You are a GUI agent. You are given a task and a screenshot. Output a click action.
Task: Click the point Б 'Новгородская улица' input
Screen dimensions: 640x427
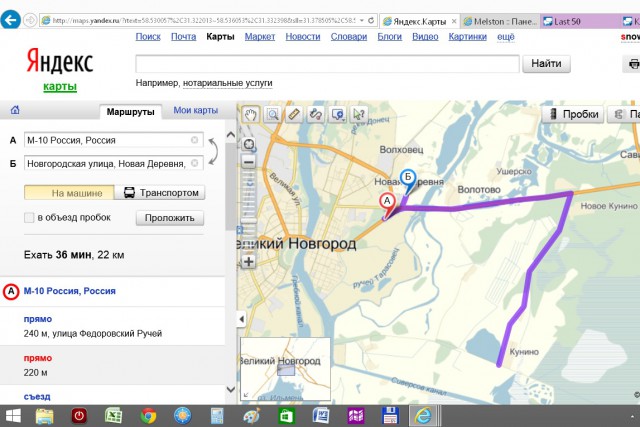pos(113,163)
